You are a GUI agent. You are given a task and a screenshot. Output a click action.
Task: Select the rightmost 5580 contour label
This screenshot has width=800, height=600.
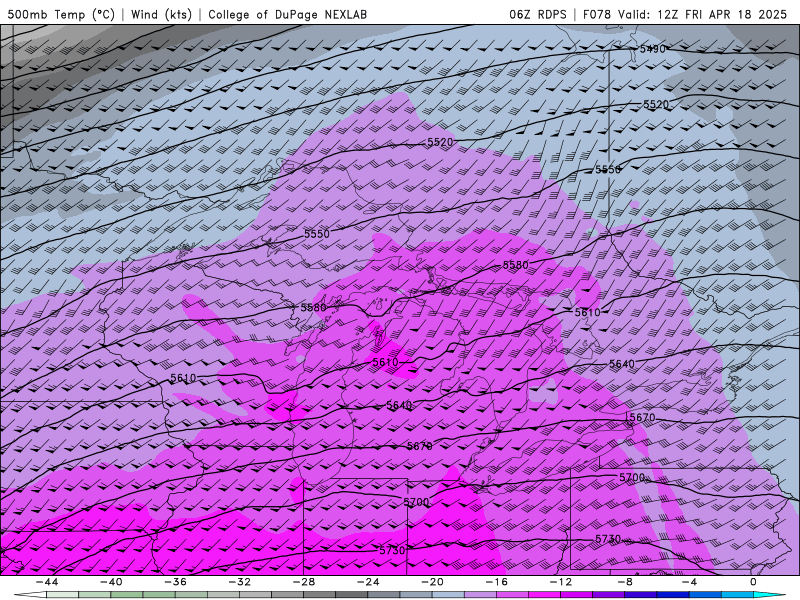coord(515,265)
